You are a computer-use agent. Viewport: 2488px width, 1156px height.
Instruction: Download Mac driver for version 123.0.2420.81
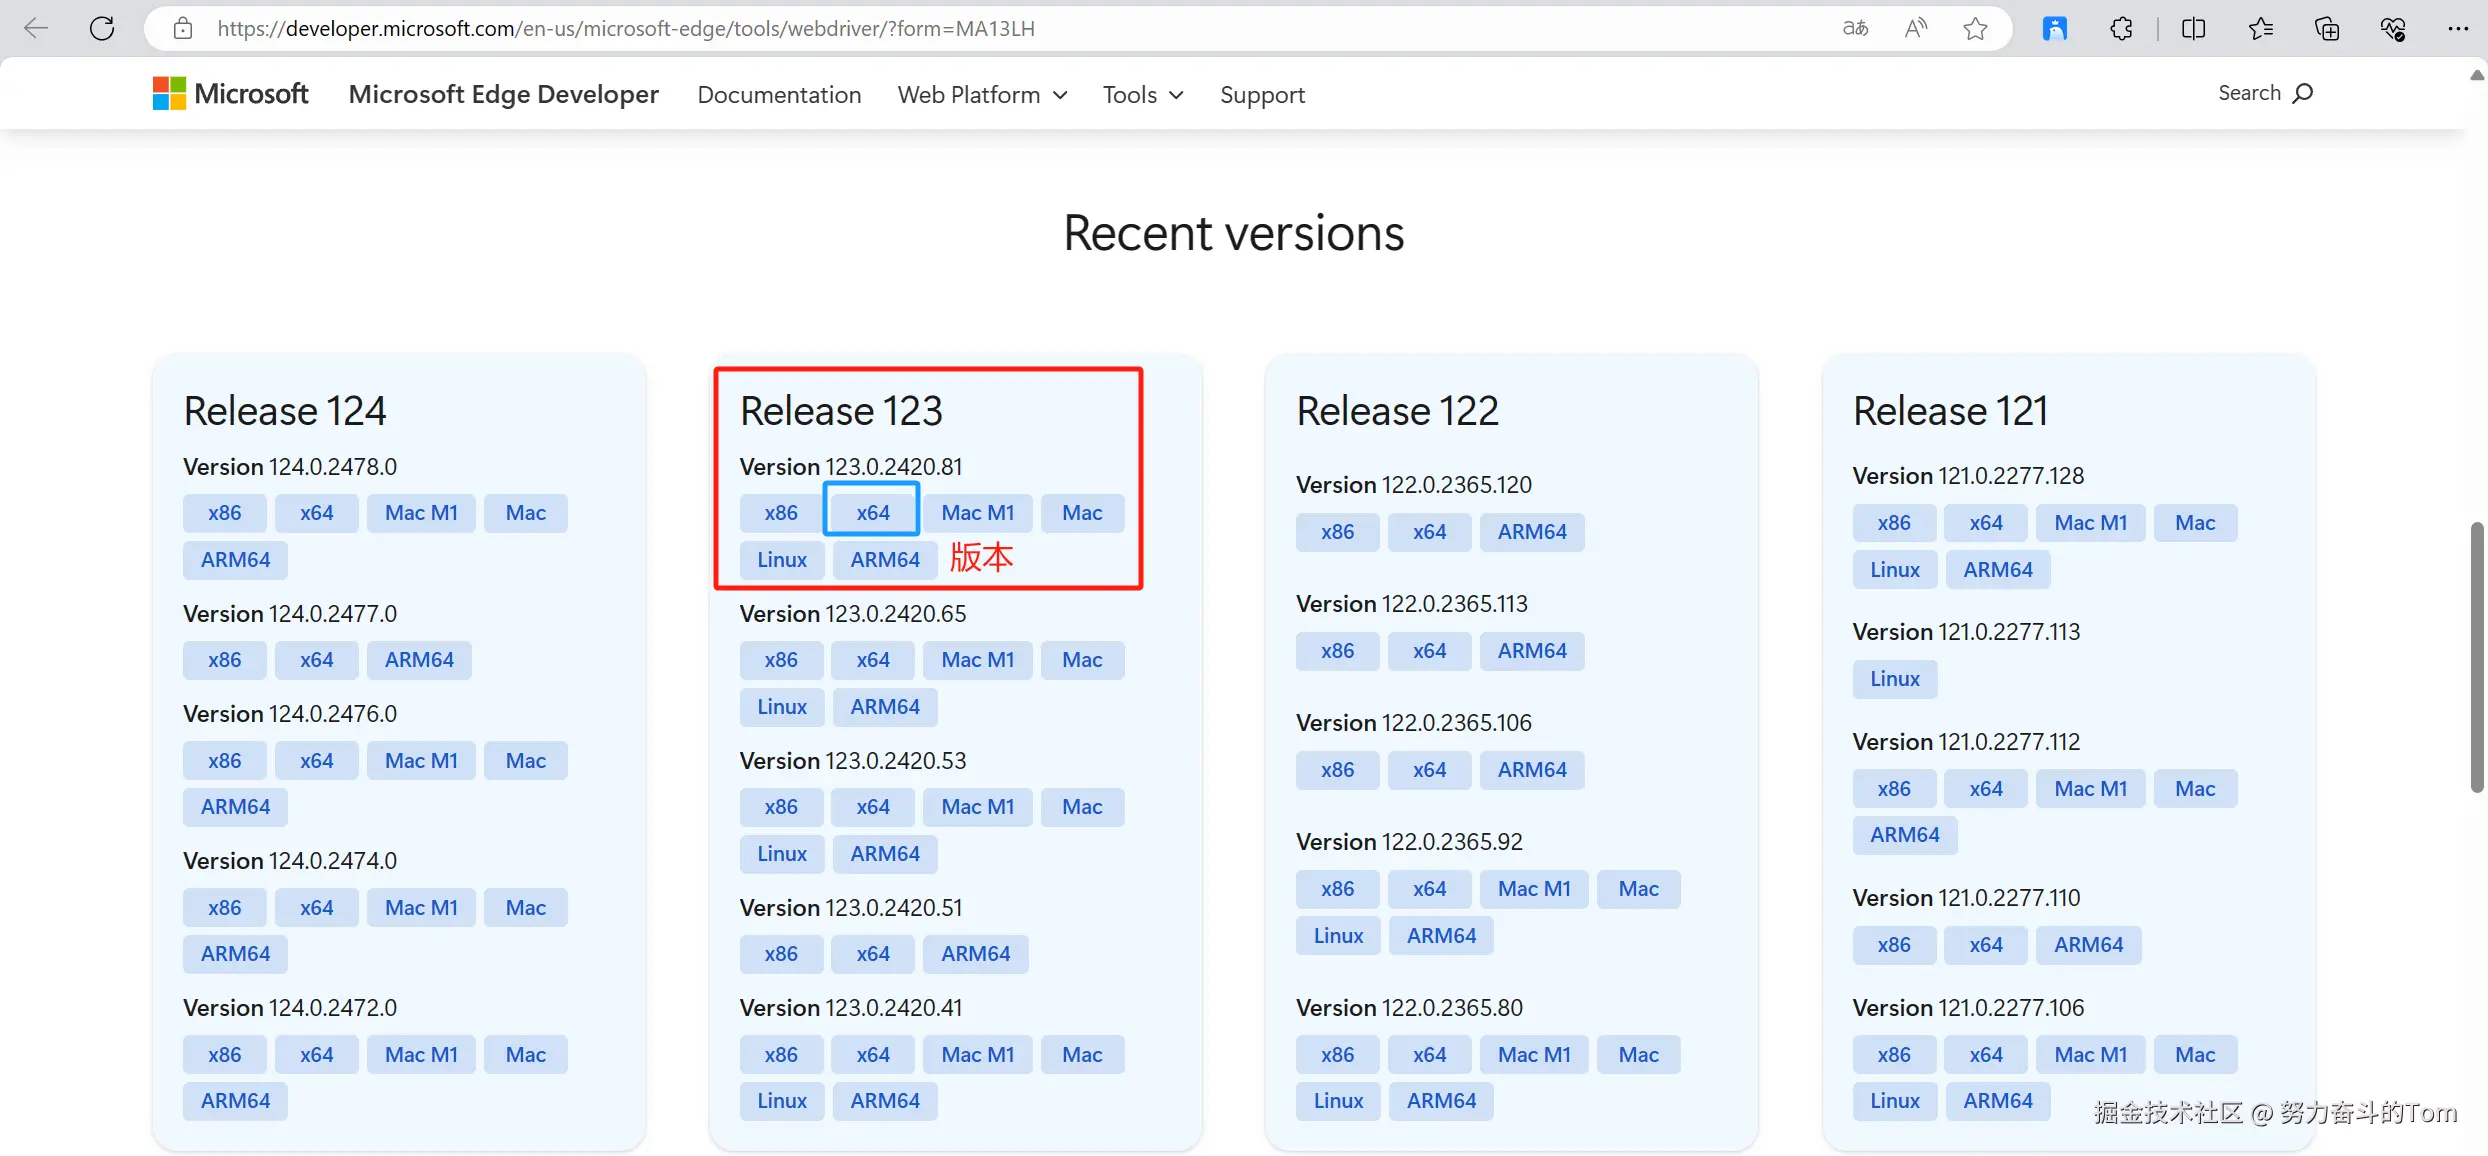coord(1082,513)
